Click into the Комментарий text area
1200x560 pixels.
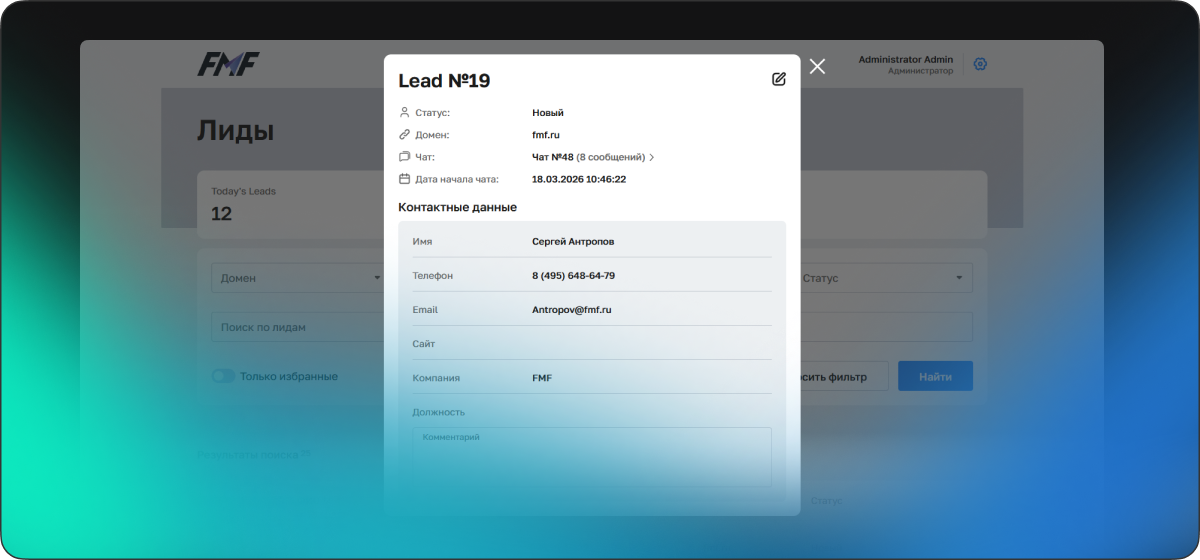591,458
